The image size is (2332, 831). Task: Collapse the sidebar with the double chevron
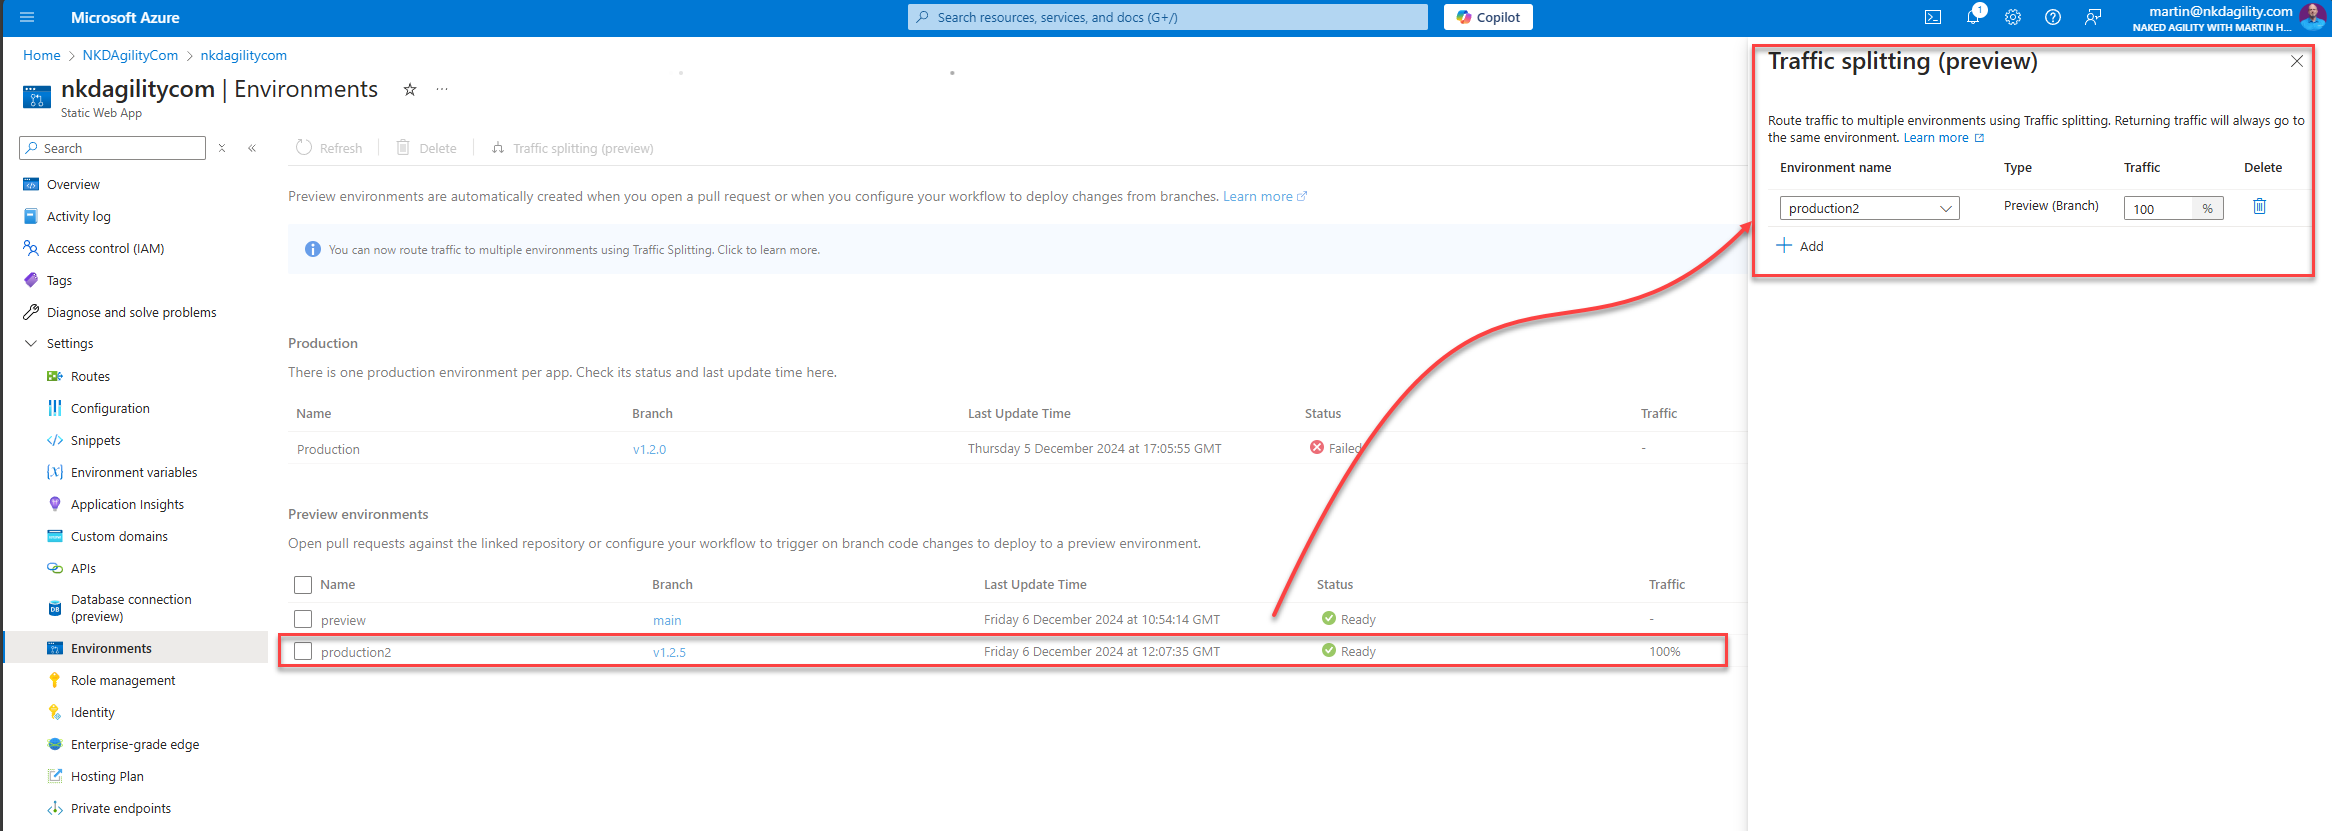click(x=252, y=148)
